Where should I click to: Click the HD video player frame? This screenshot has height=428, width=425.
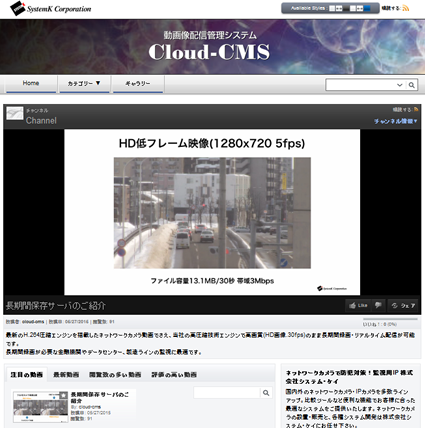point(212,212)
